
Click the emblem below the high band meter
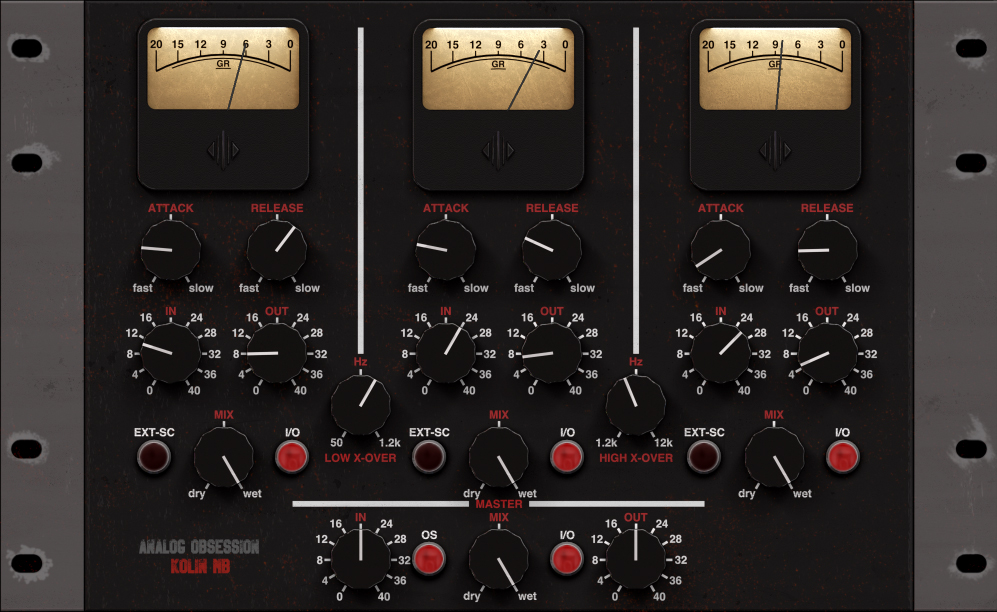[x=775, y=151]
